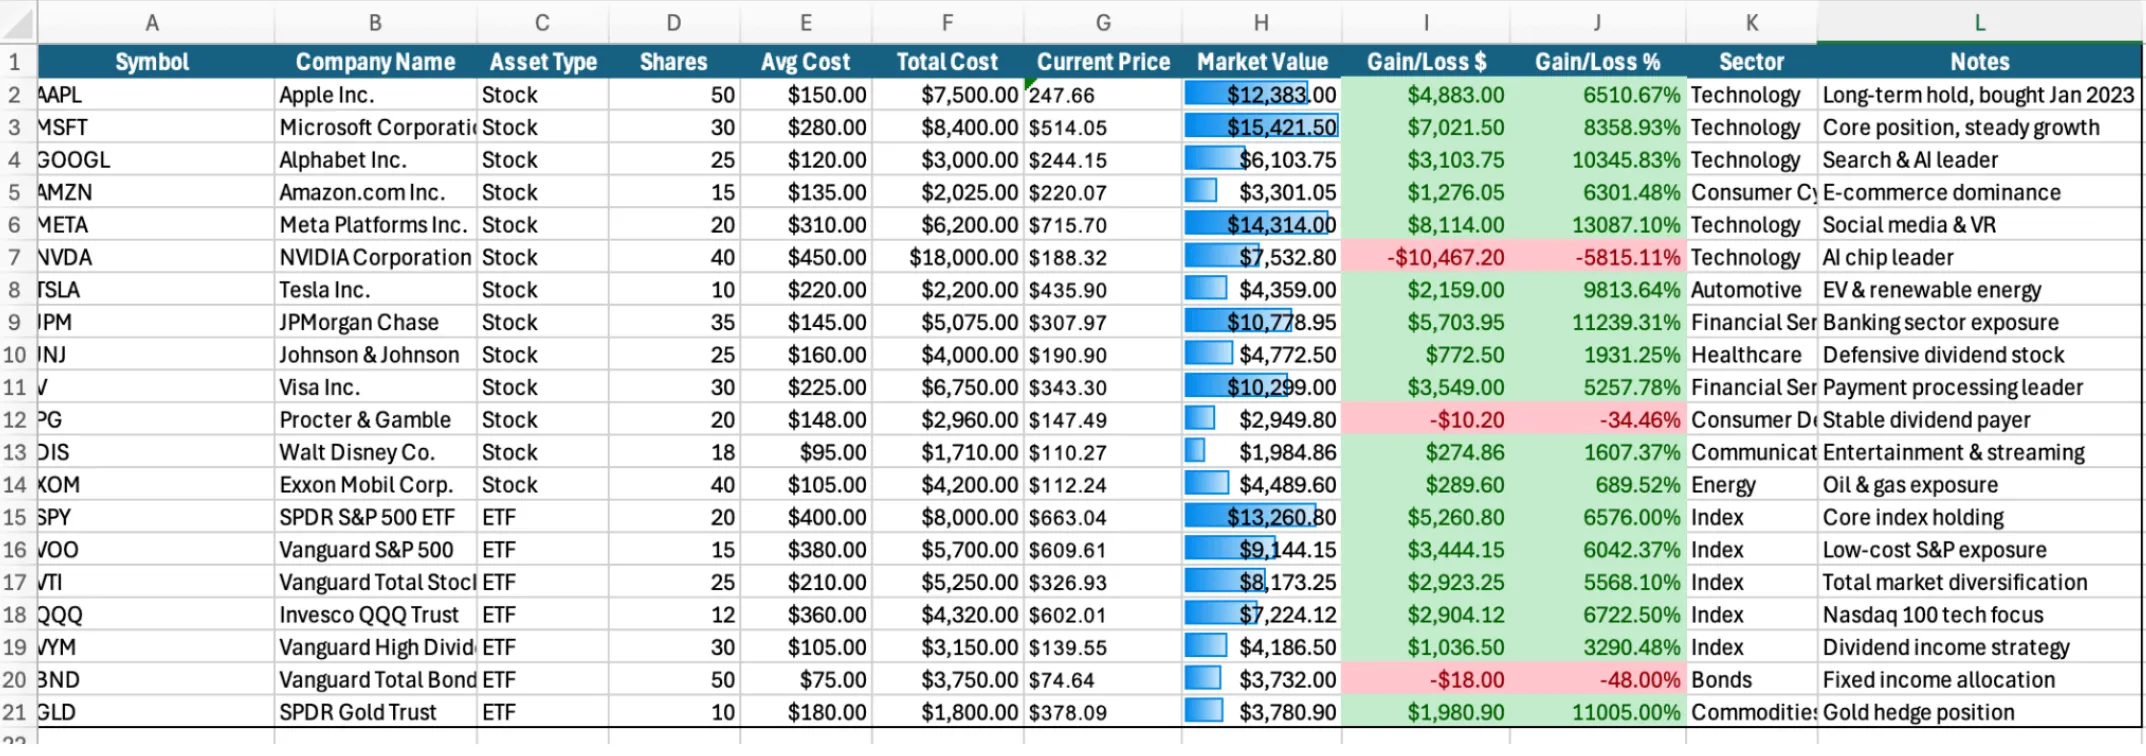Image resolution: width=2146 pixels, height=756 pixels.
Task: Click market value $15,421.50 cell
Action: tap(1262, 127)
